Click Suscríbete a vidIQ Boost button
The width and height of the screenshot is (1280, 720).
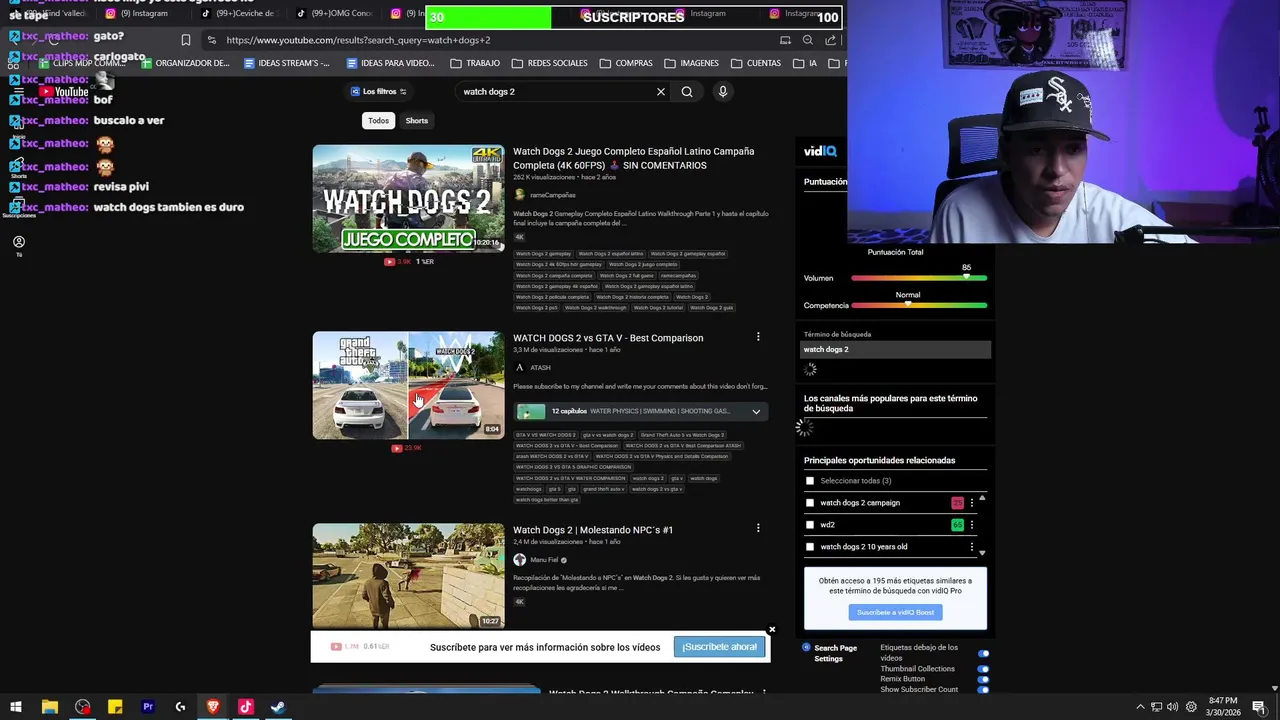coord(895,612)
